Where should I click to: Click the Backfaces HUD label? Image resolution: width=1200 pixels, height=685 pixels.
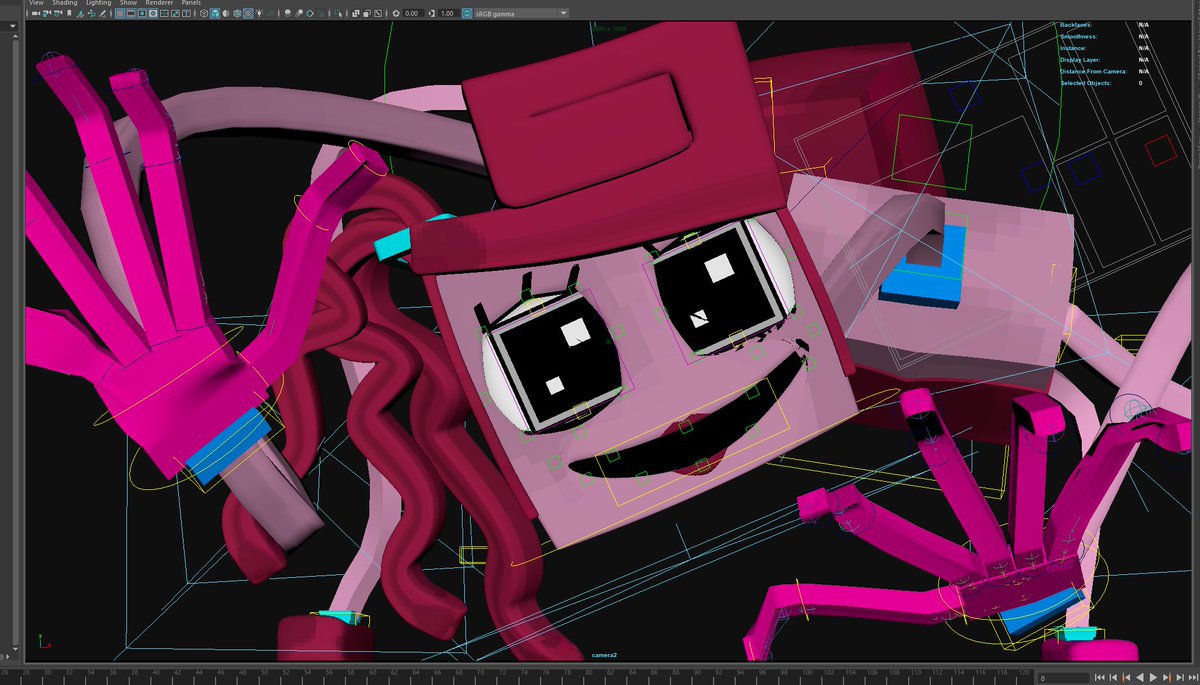(x=1076, y=24)
